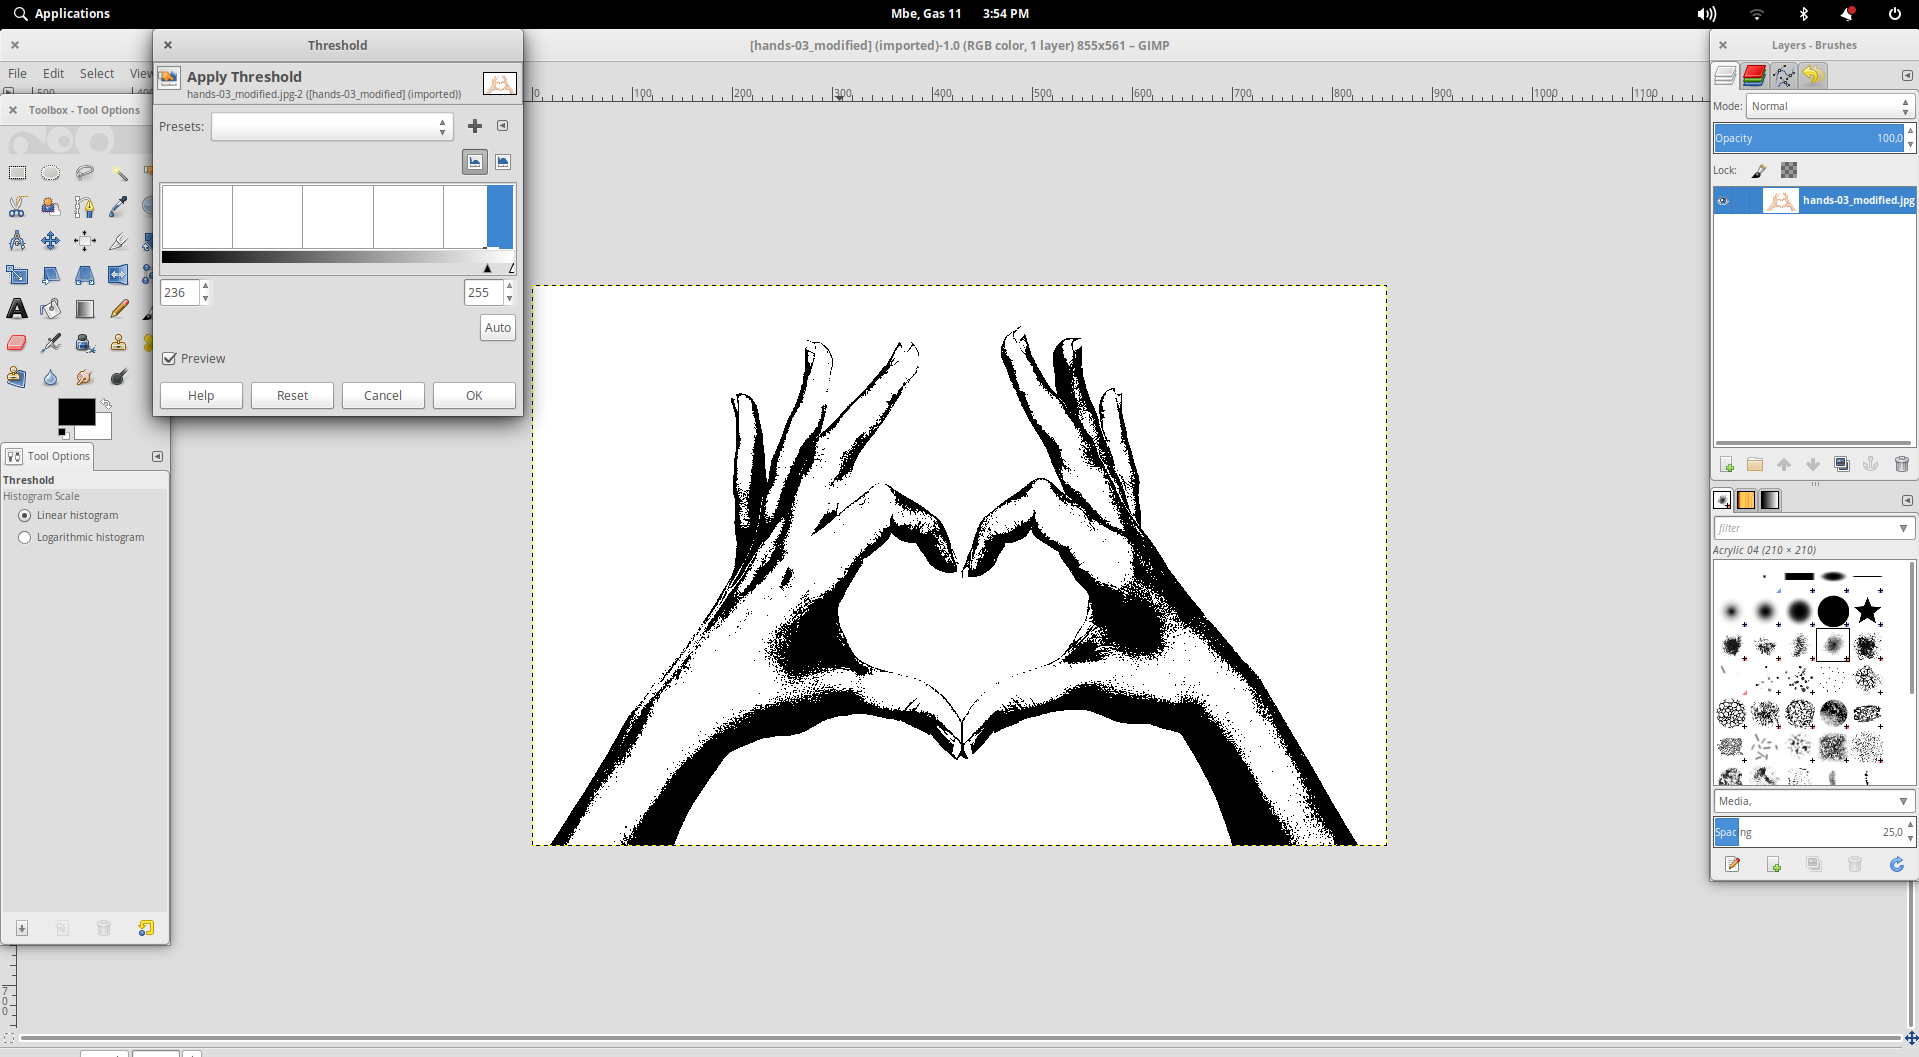Viewport: 1919px width, 1057px height.
Task: Select the Clone stamp tool
Action: pos(119,343)
